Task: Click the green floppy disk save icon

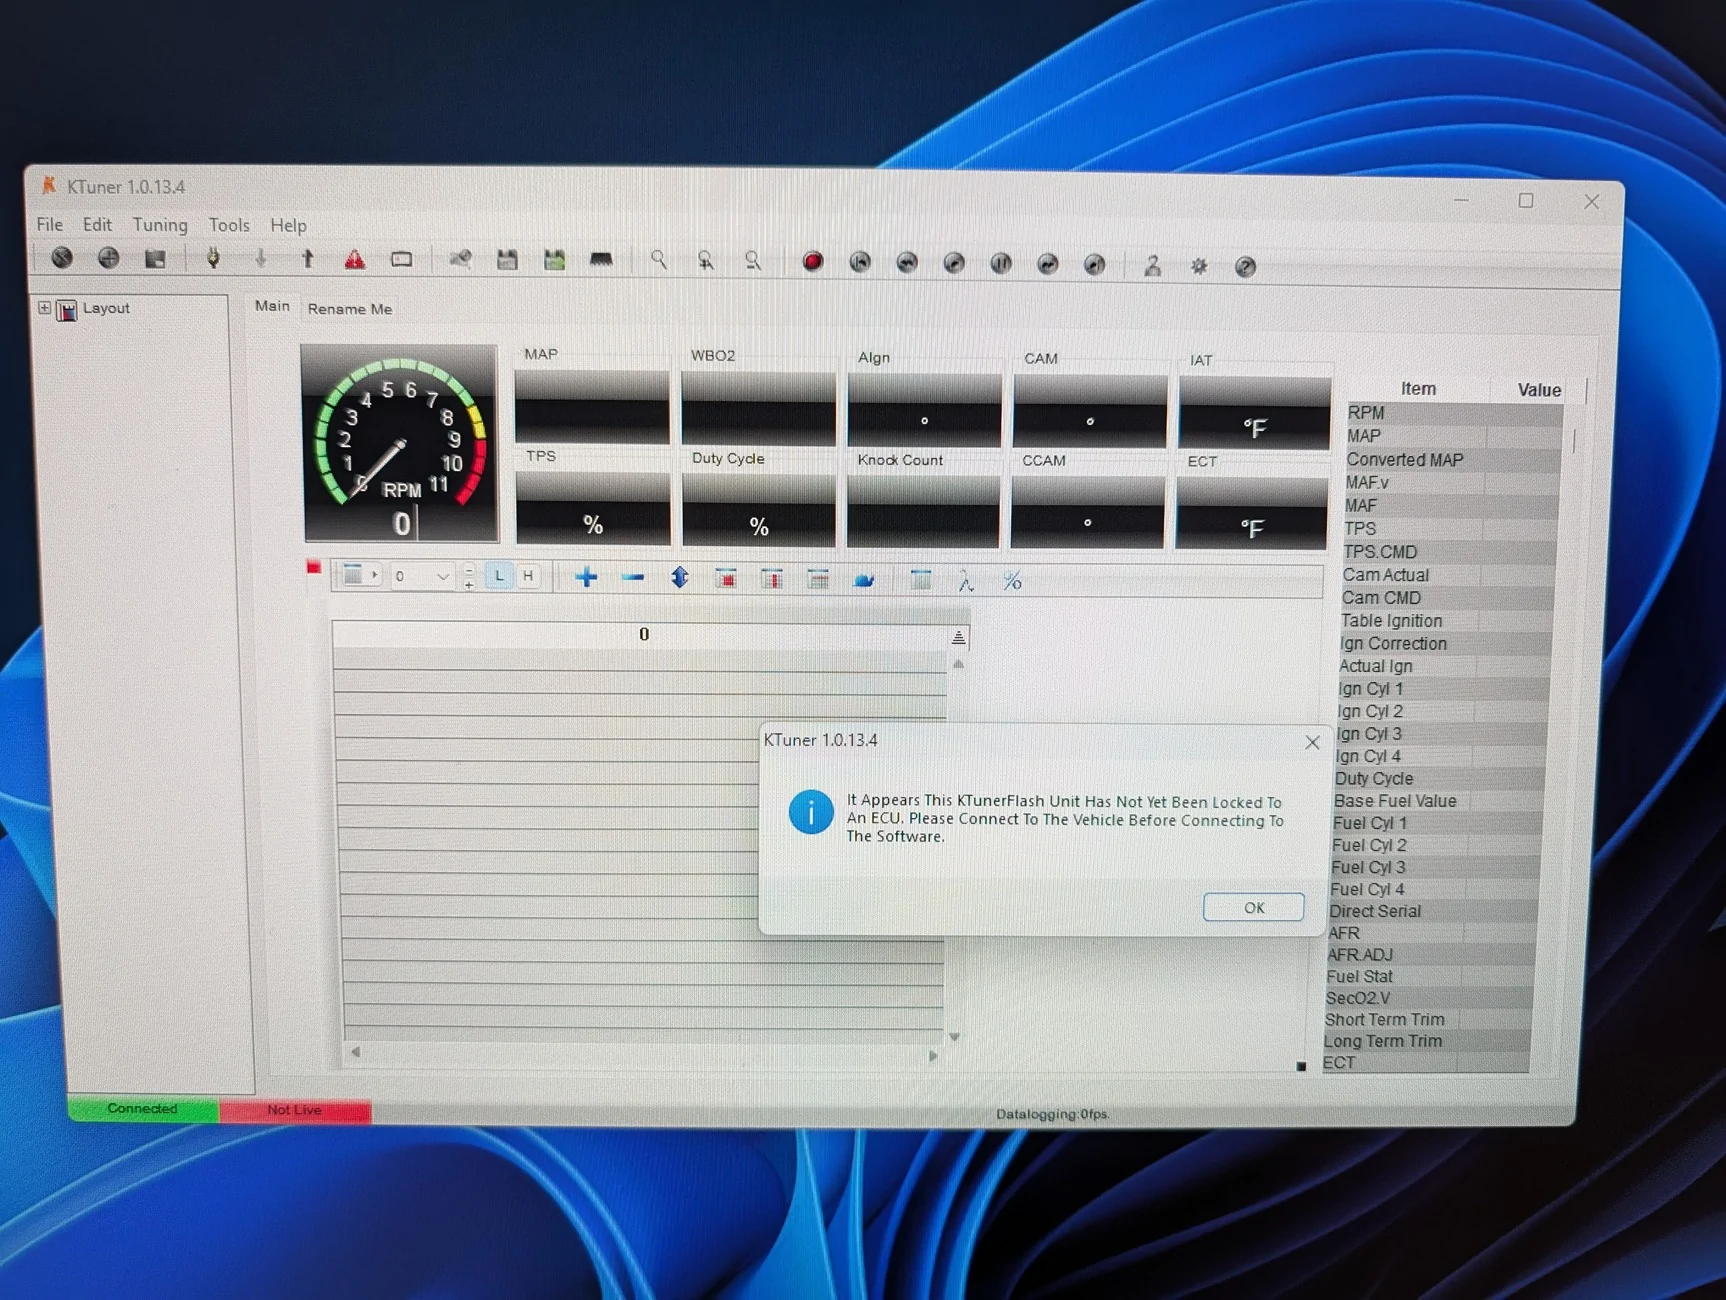Action: pos(554,260)
